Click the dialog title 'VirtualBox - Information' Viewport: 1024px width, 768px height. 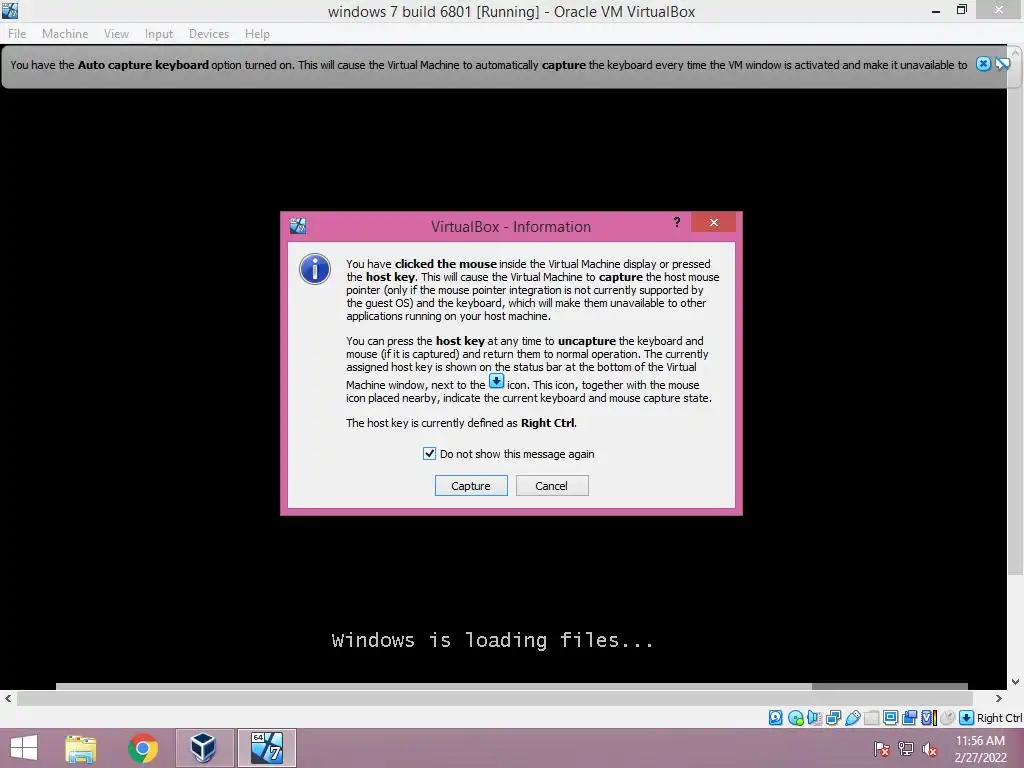point(511,227)
